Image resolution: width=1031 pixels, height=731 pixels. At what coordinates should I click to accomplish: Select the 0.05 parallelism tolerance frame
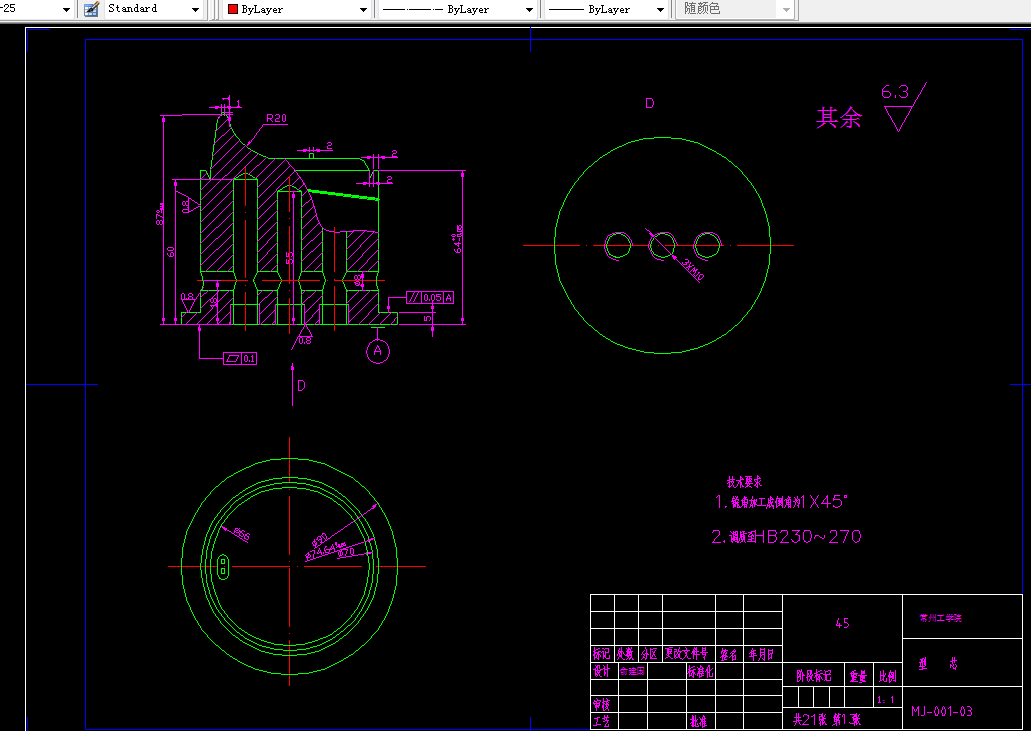(x=430, y=298)
